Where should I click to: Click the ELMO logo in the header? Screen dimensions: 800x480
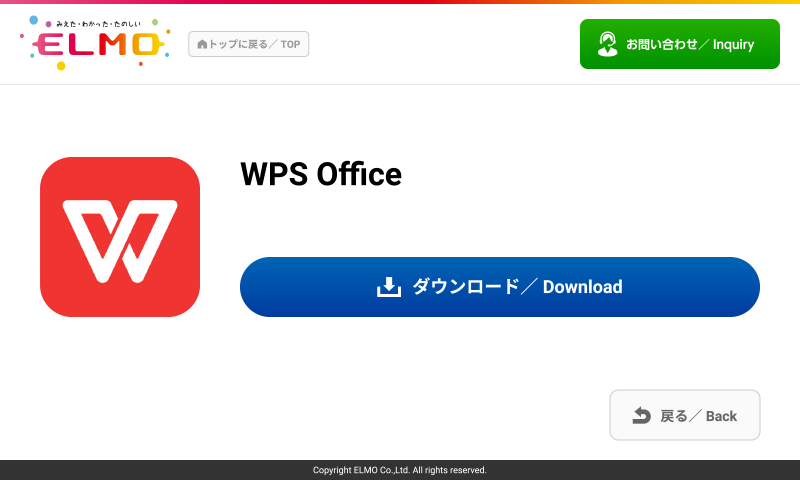pos(97,44)
